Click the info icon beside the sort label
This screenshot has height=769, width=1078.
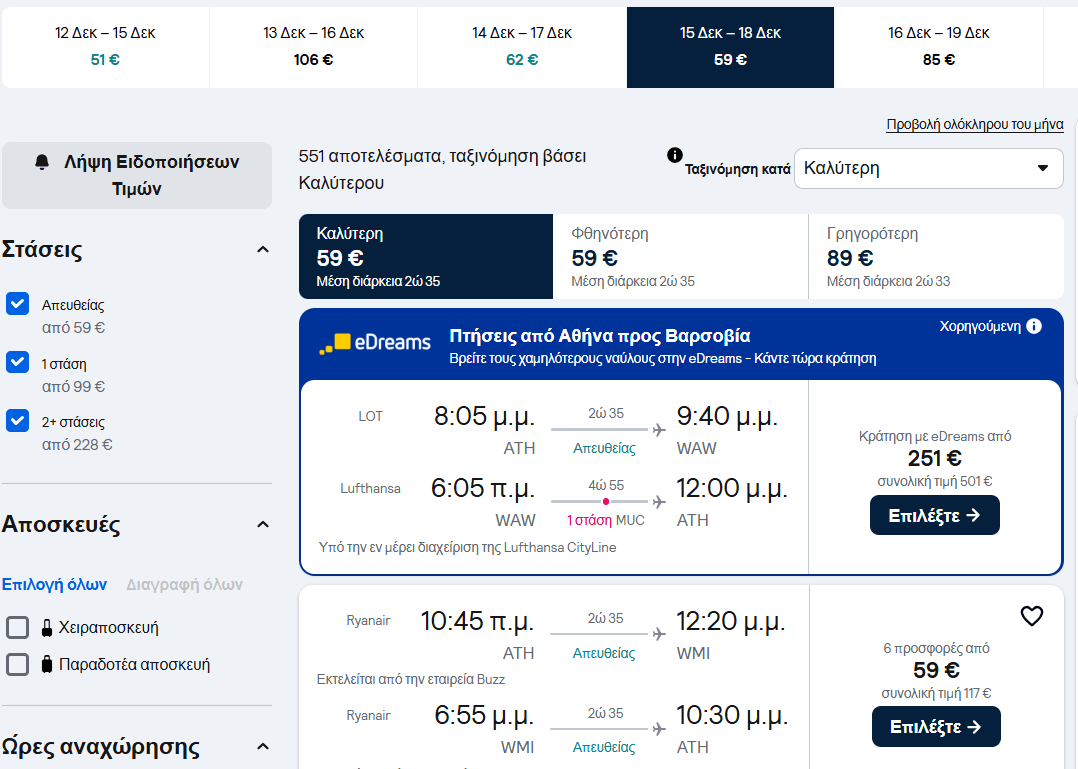click(675, 155)
